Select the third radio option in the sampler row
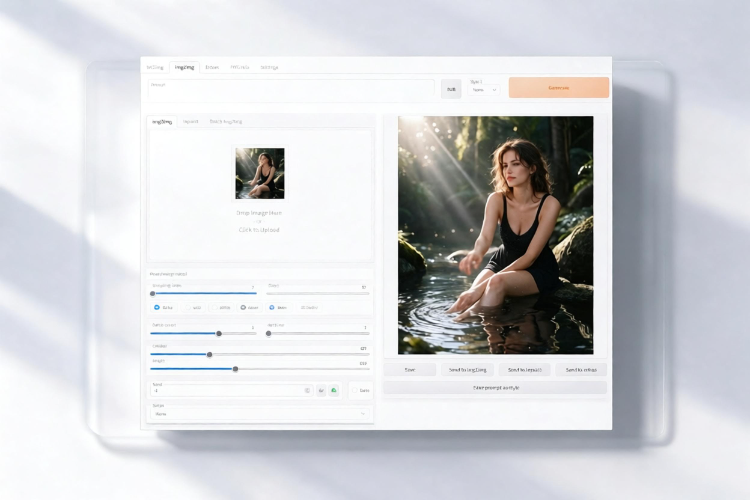 [221, 308]
